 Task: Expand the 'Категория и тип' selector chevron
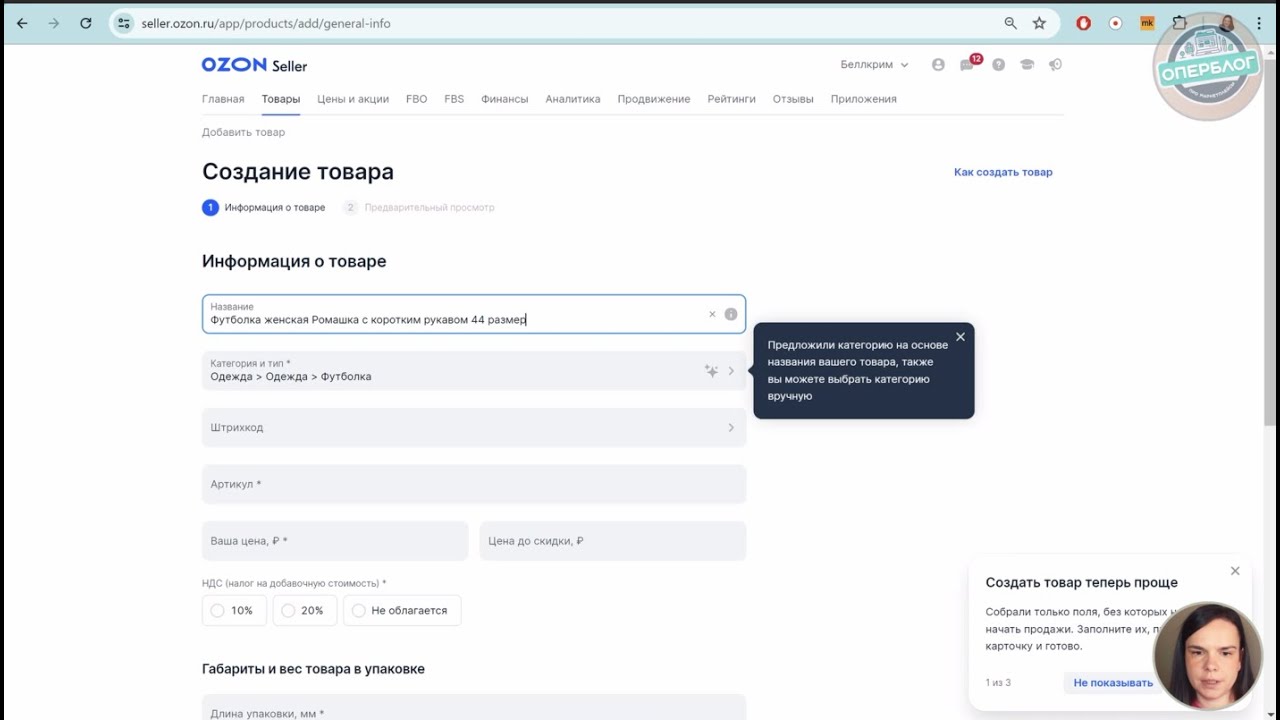[x=731, y=371]
